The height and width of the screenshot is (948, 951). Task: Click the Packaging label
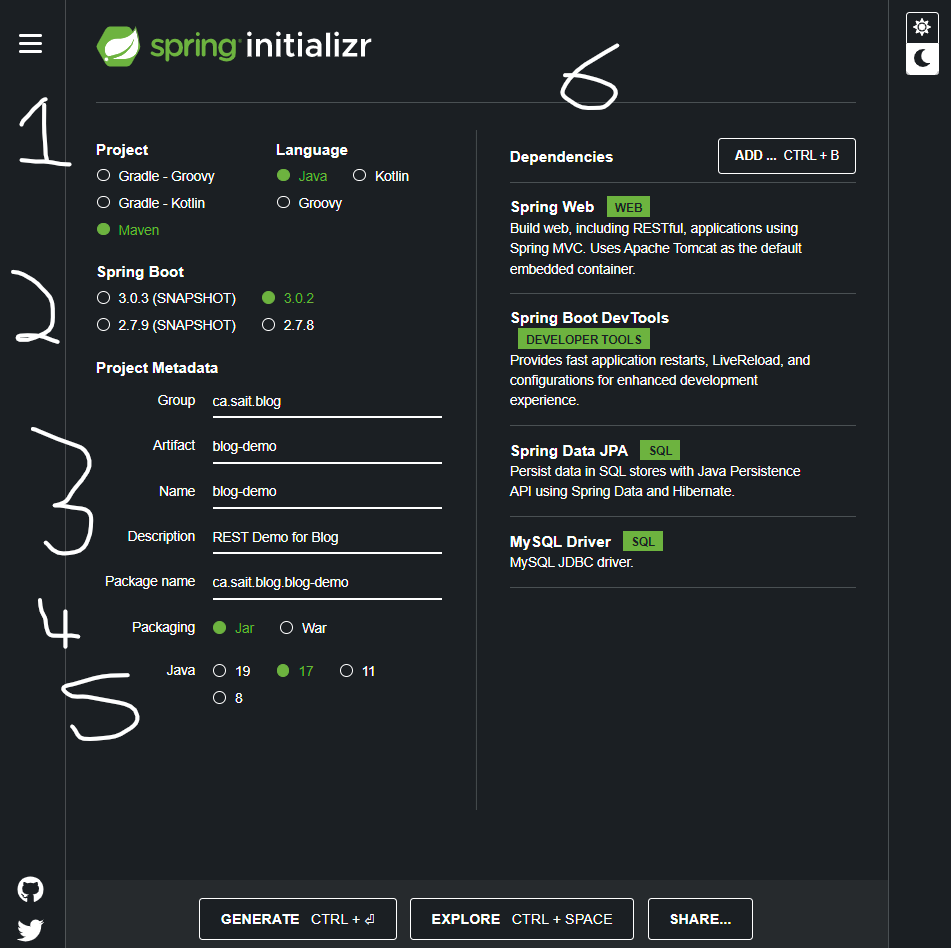[x=163, y=627]
